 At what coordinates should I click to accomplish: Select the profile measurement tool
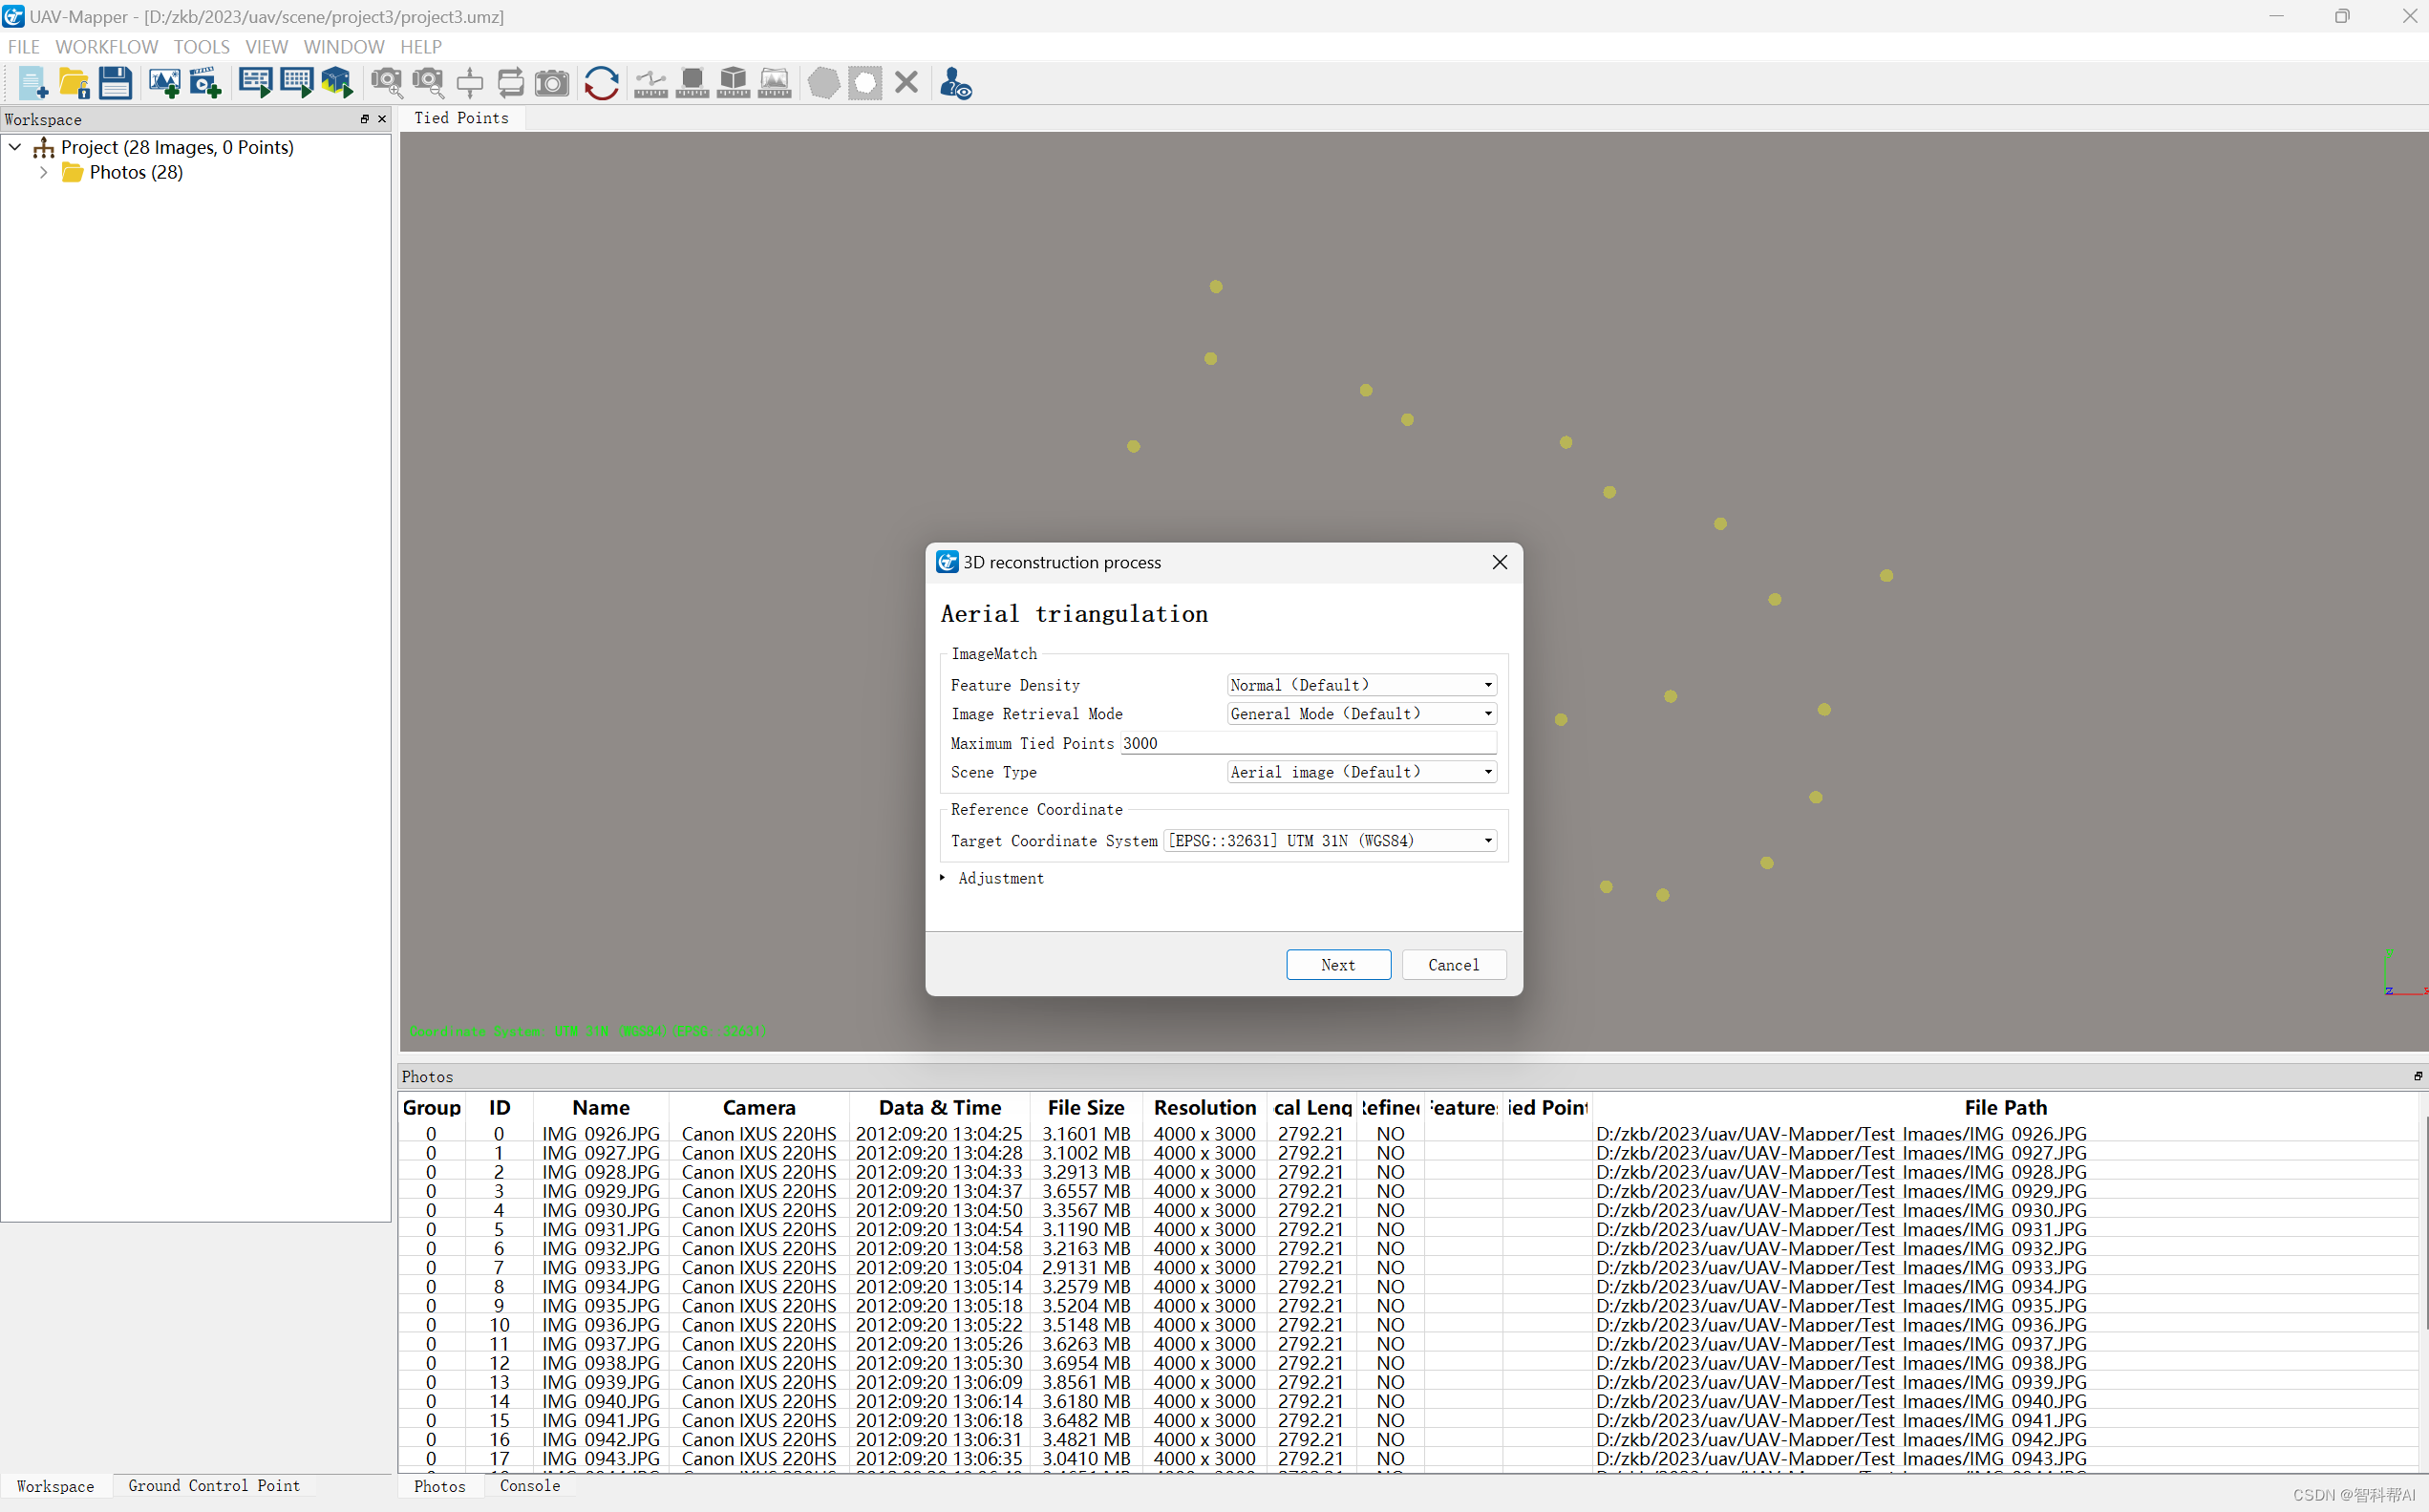click(774, 83)
